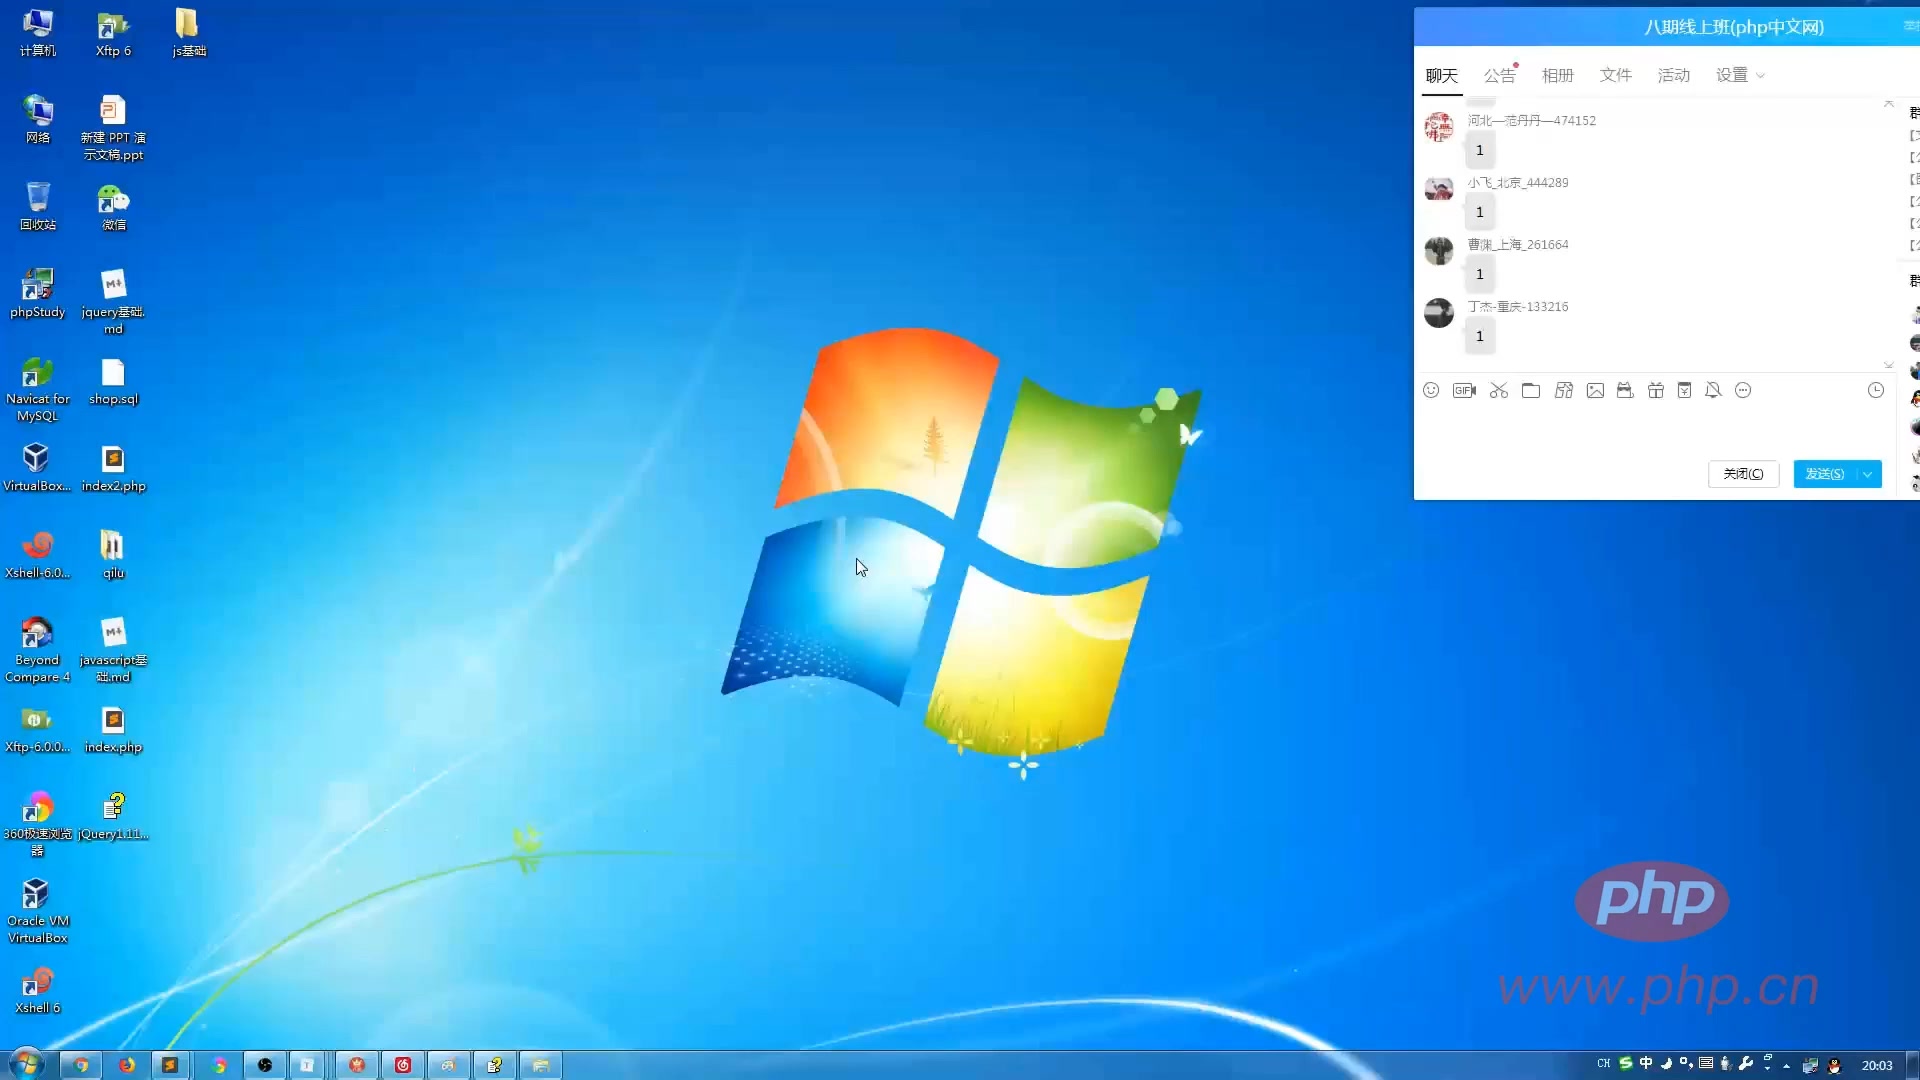The height and width of the screenshot is (1080, 1920).
Task: Select the 网络 desktop icon
Action: pos(38,119)
